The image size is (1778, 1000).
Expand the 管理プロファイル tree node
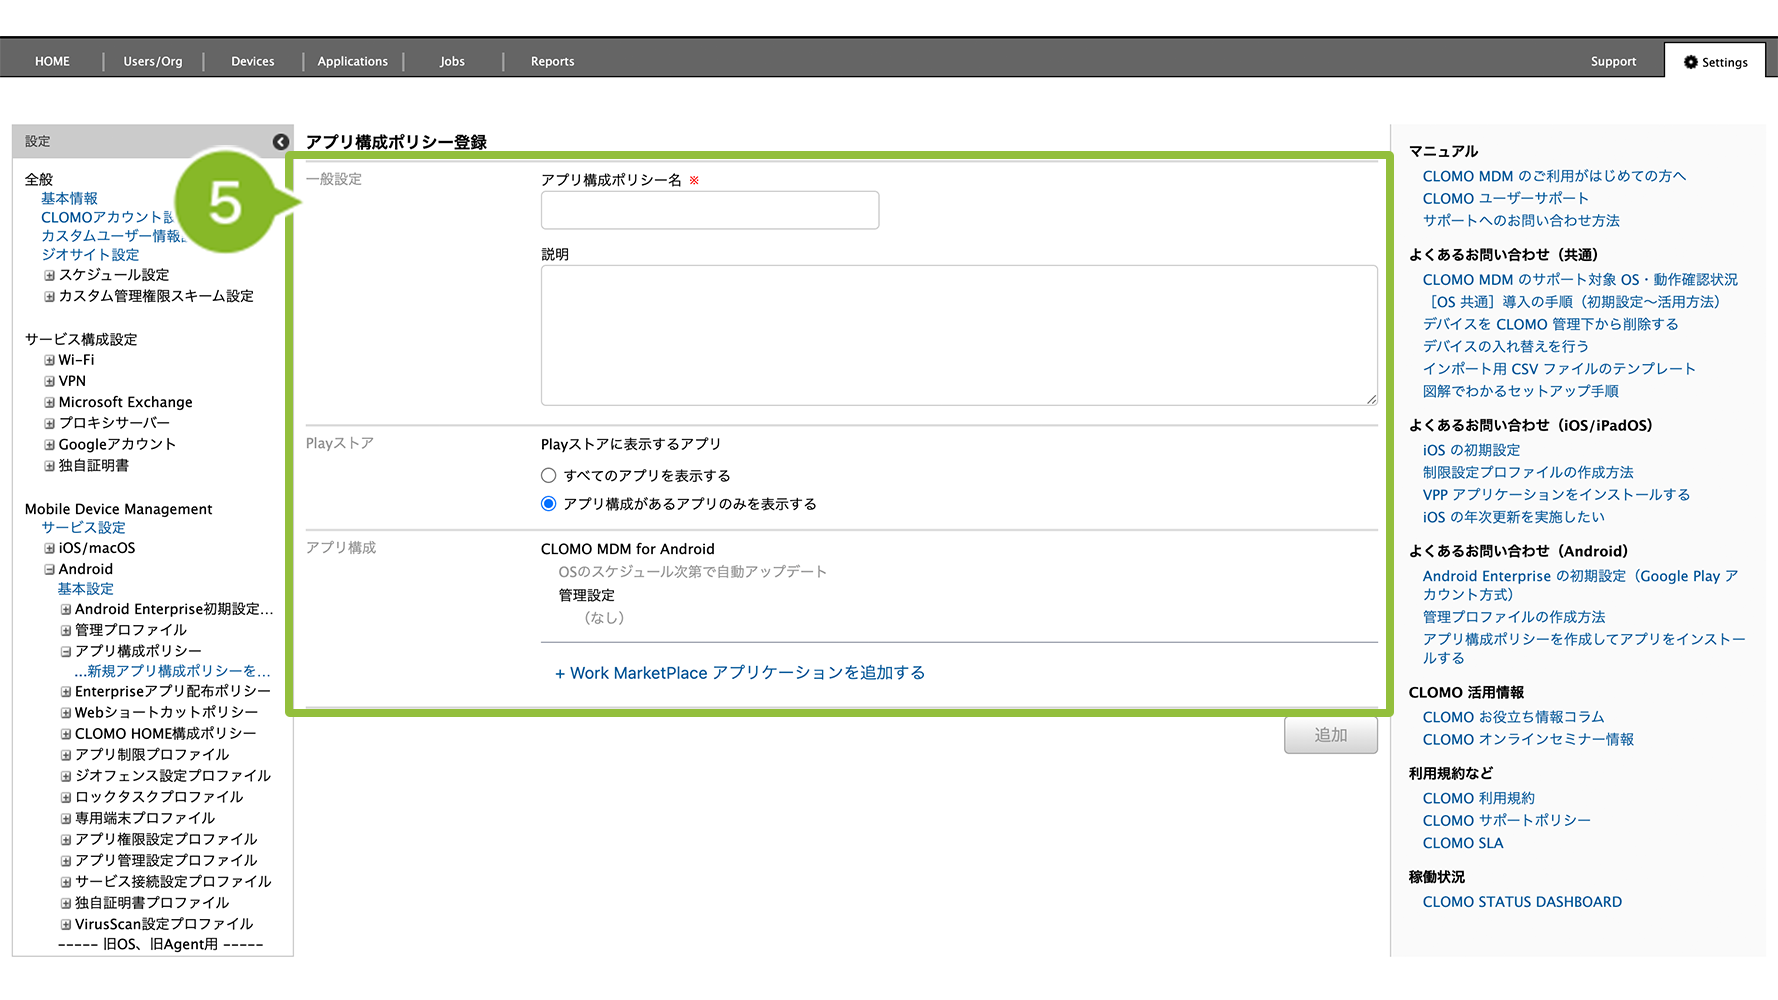(x=66, y=630)
